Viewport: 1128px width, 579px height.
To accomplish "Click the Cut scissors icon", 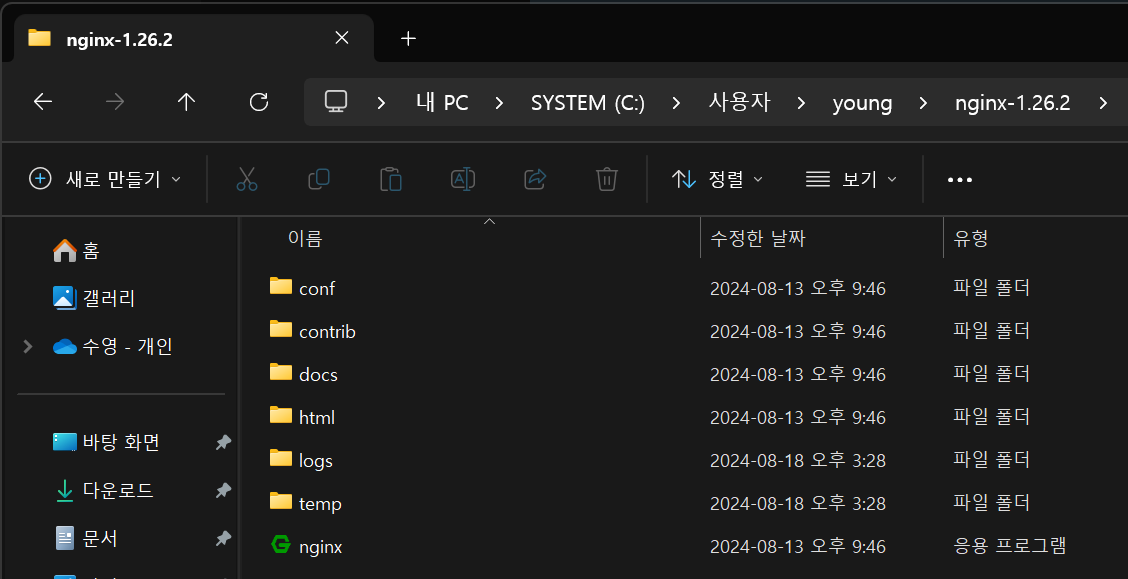I will (x=247, y=179).
